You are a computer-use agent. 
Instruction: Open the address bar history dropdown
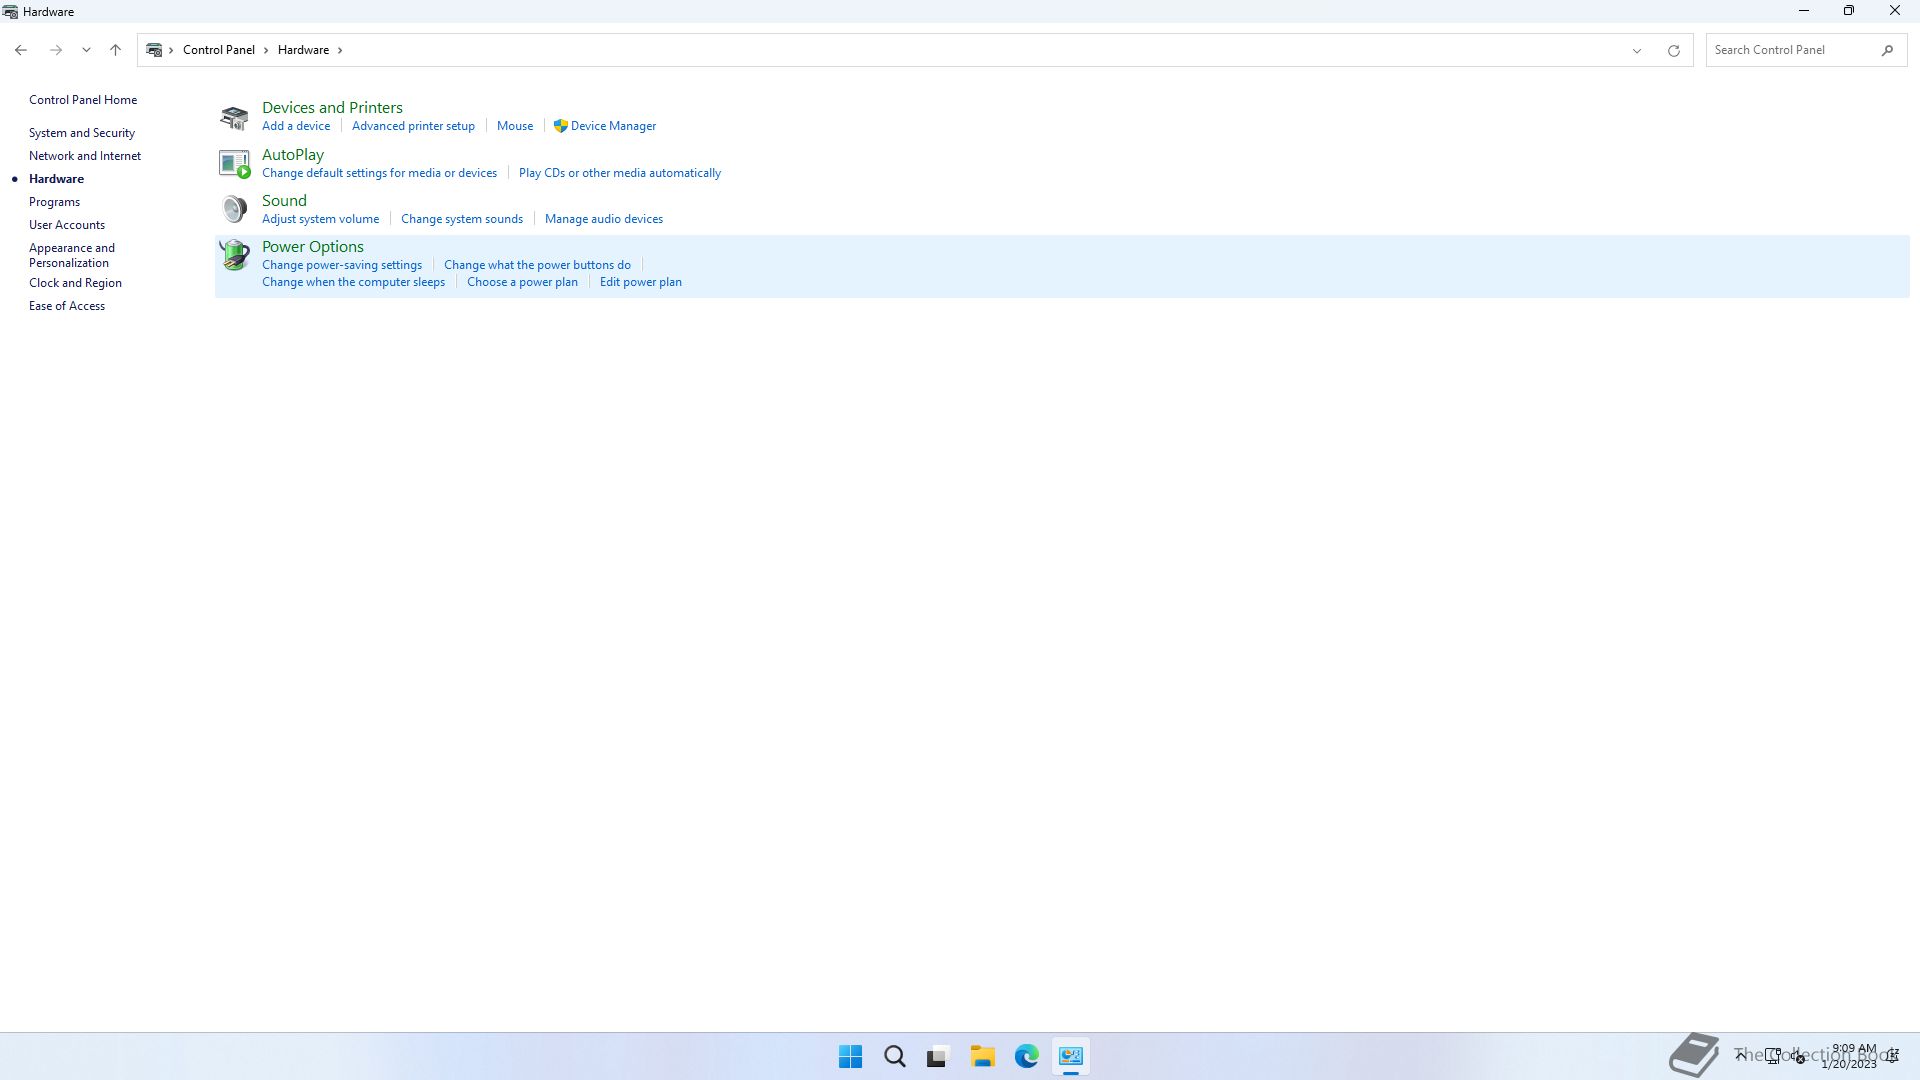click(1637, 50)
